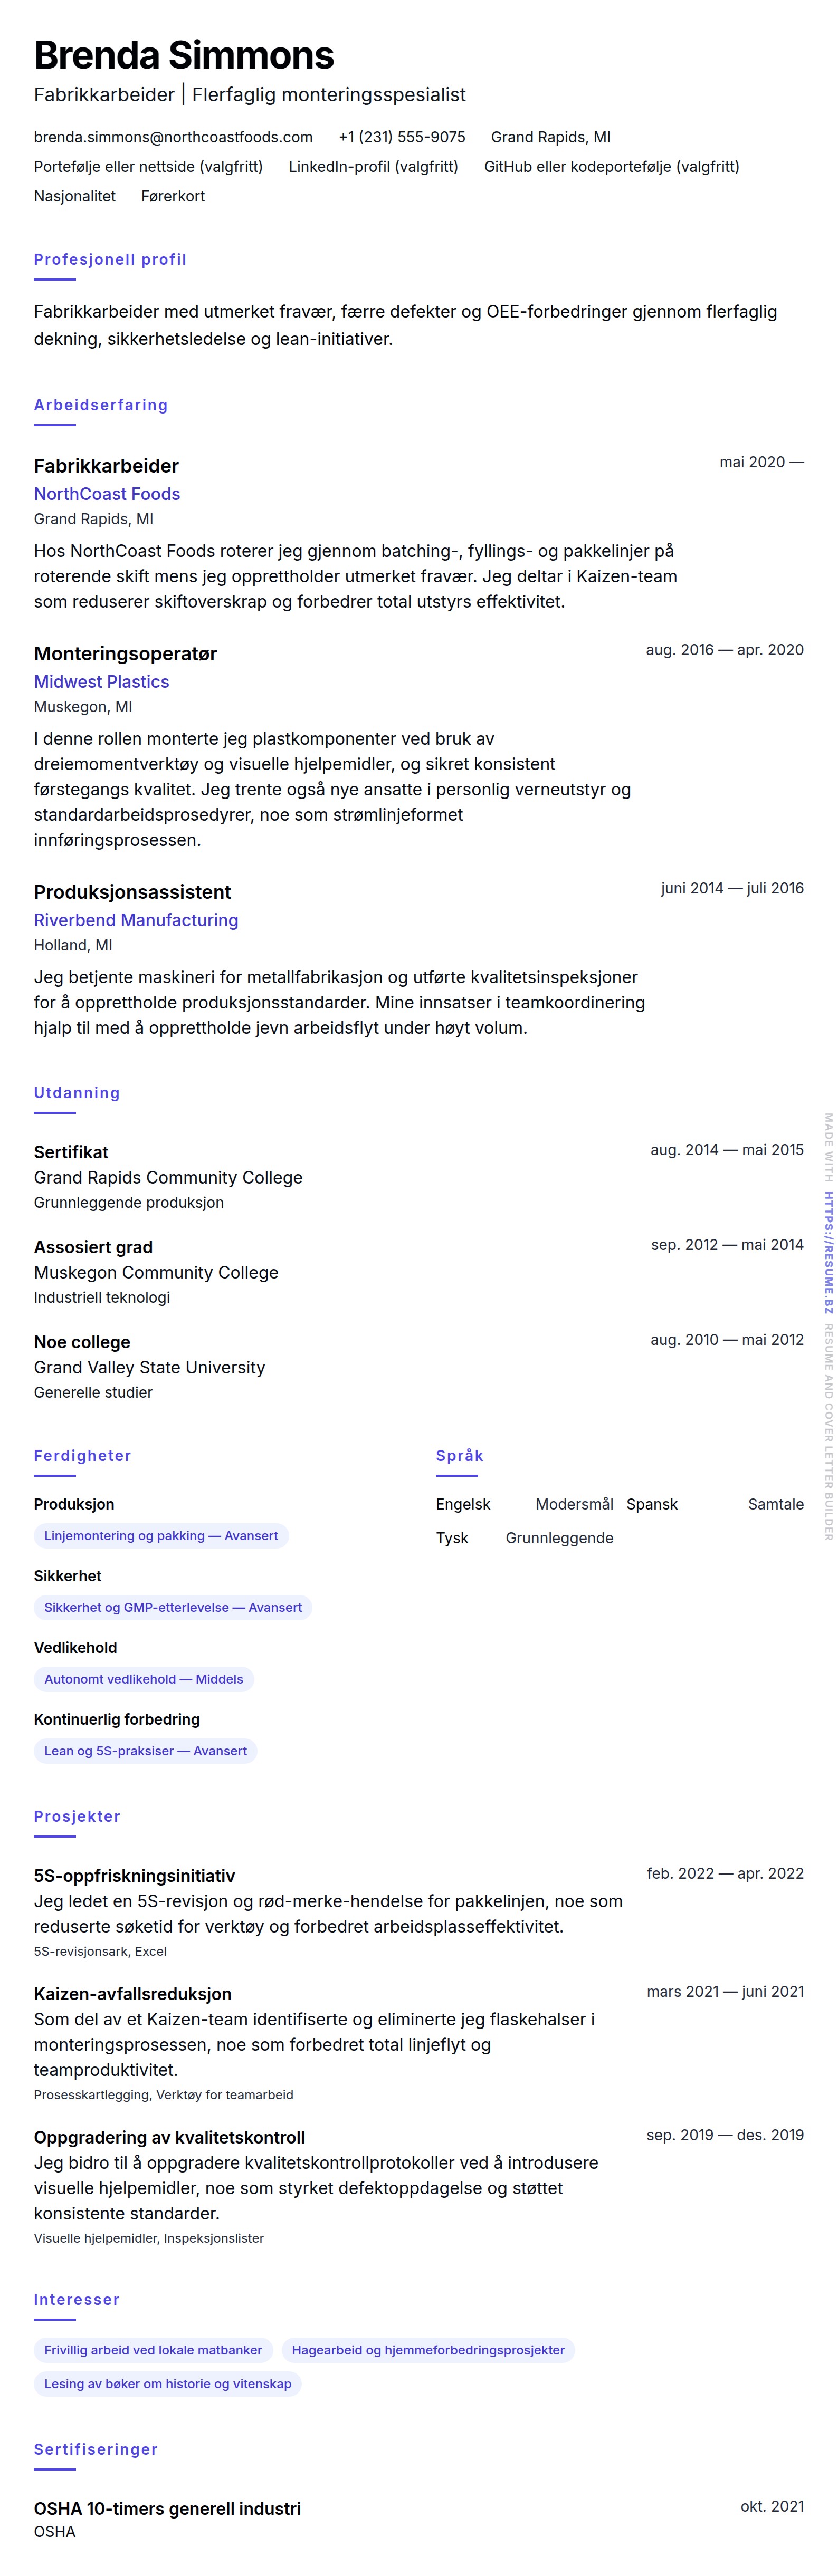Screen dimensions: 838x2576
Task: Open the Riverbend Manufacturing company link
Action: (x=136, y=920)
